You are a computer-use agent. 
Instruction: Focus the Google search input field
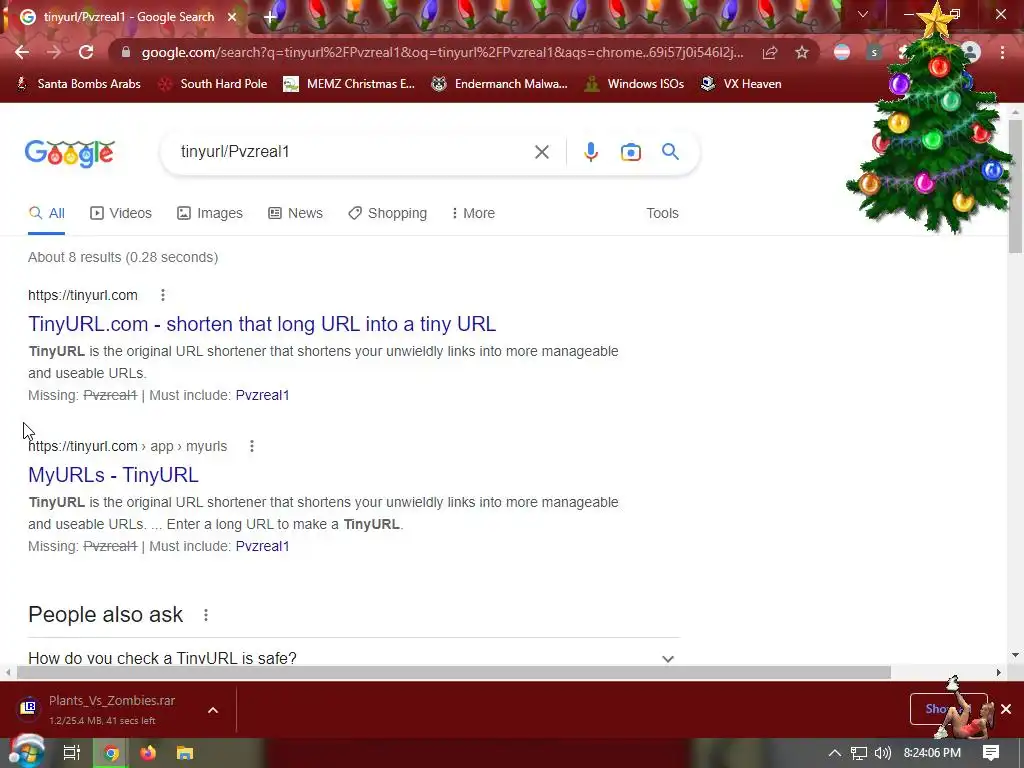tap(353, 152)
